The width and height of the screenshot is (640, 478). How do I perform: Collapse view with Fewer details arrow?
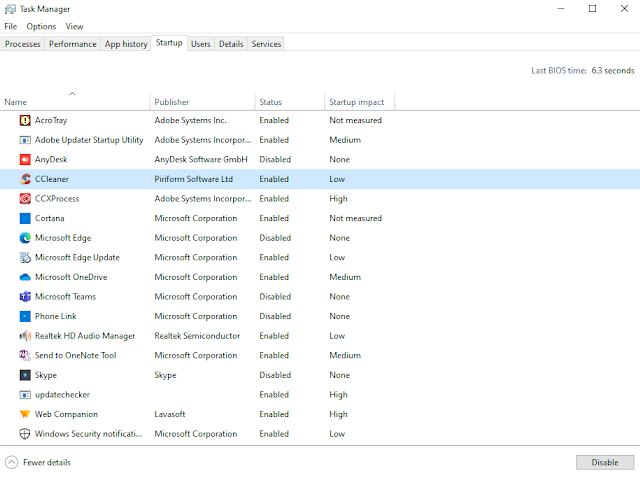11,462
